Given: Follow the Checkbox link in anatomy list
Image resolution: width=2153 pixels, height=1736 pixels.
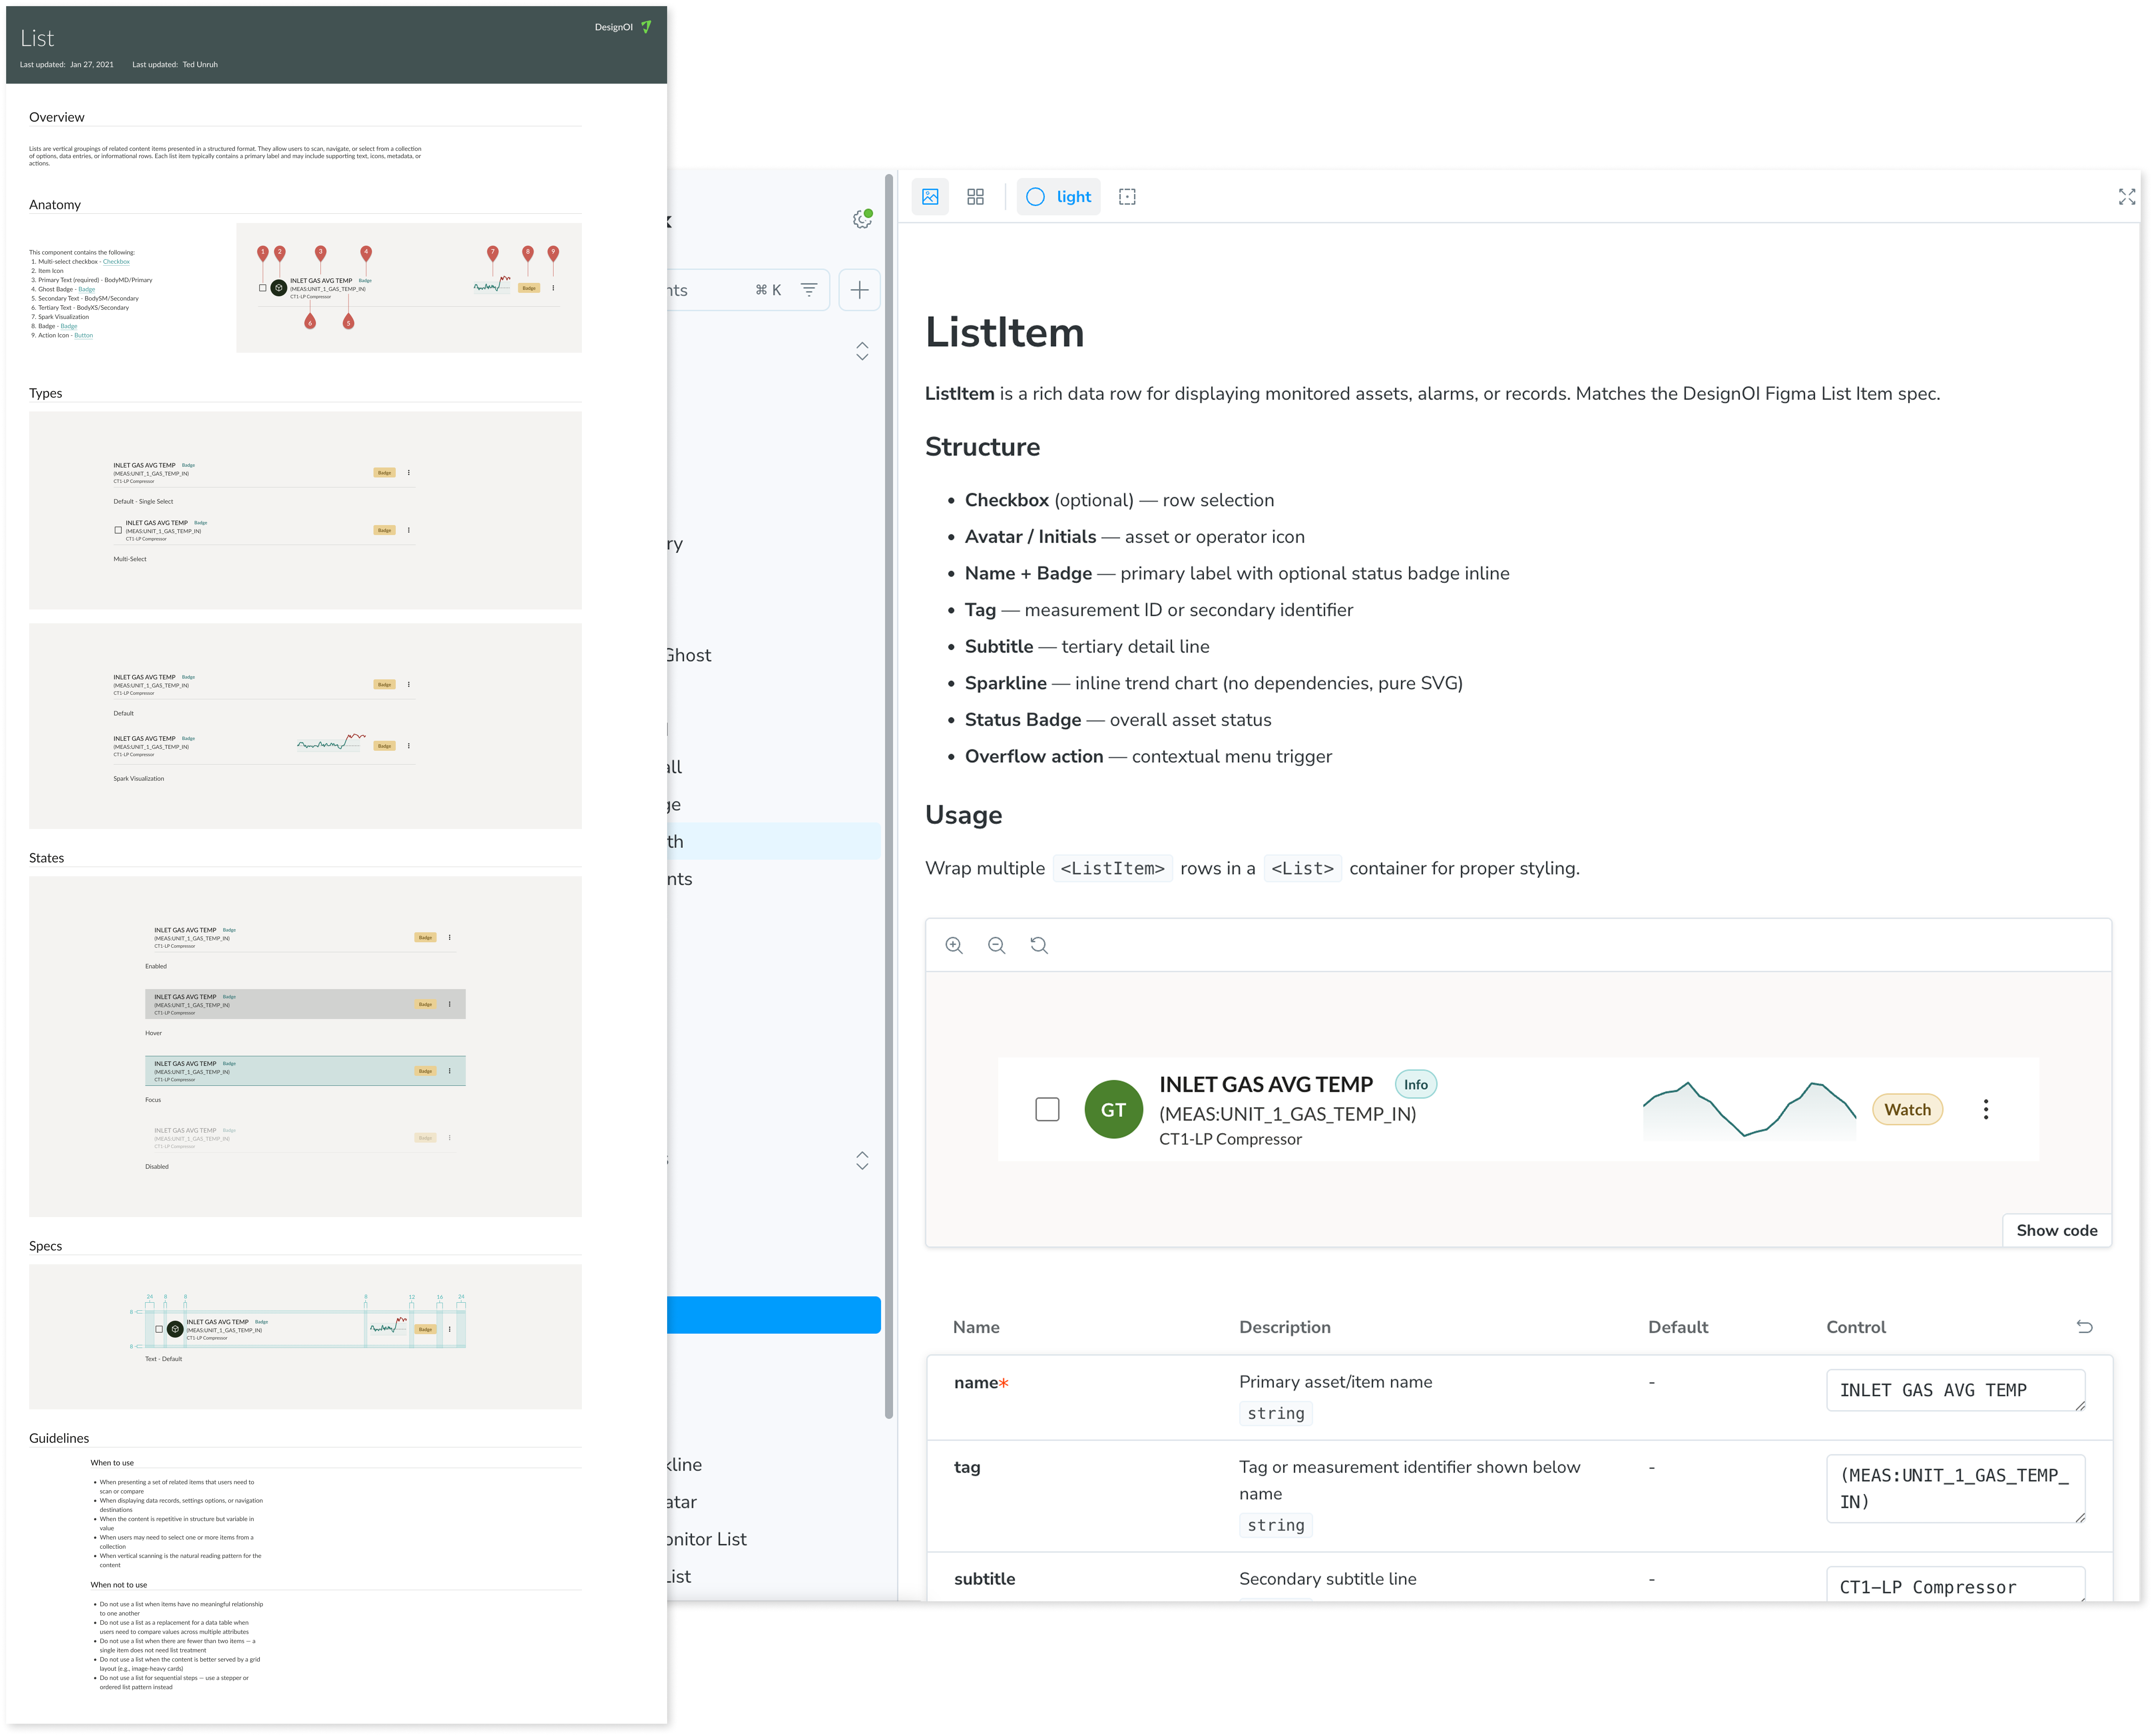Looking at the screenshot, I should pos(116,262).
